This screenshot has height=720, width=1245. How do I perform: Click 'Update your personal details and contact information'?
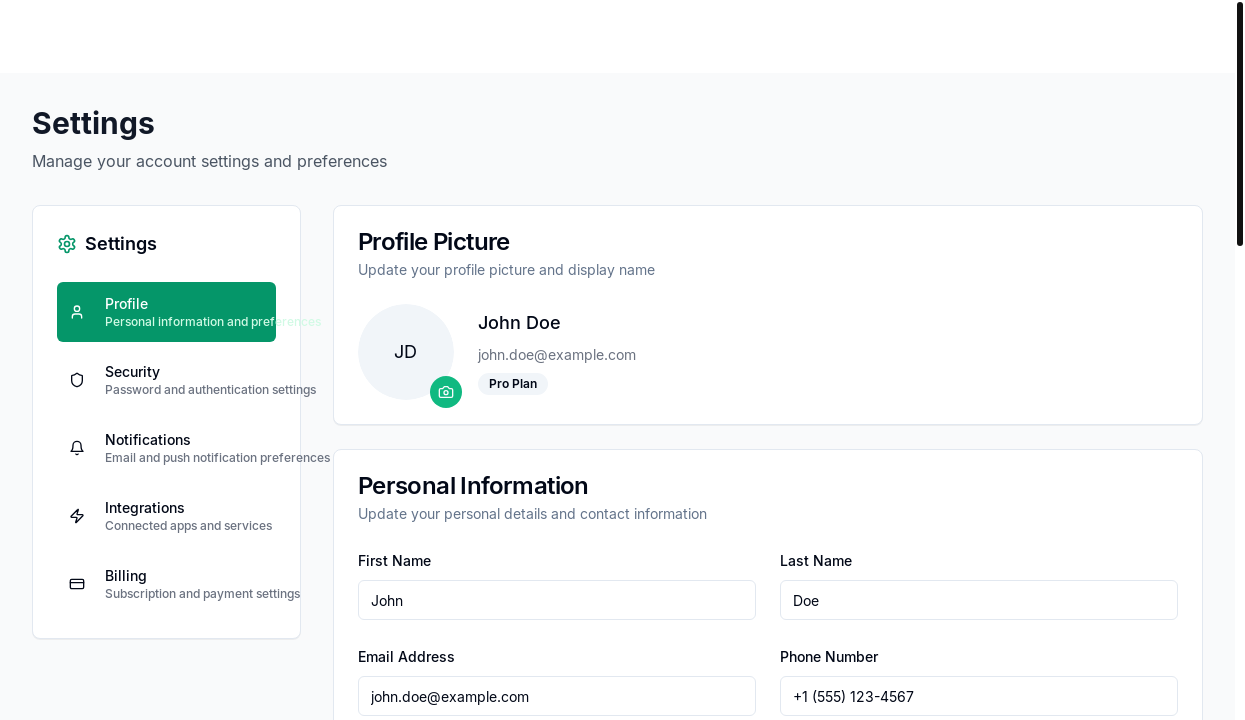click(532, 514)
